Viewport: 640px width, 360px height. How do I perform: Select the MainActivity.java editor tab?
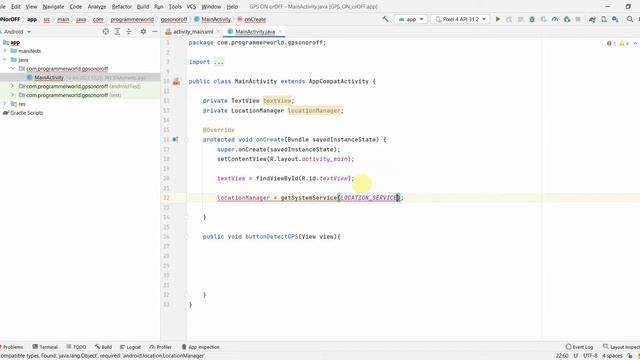point(255,31)
